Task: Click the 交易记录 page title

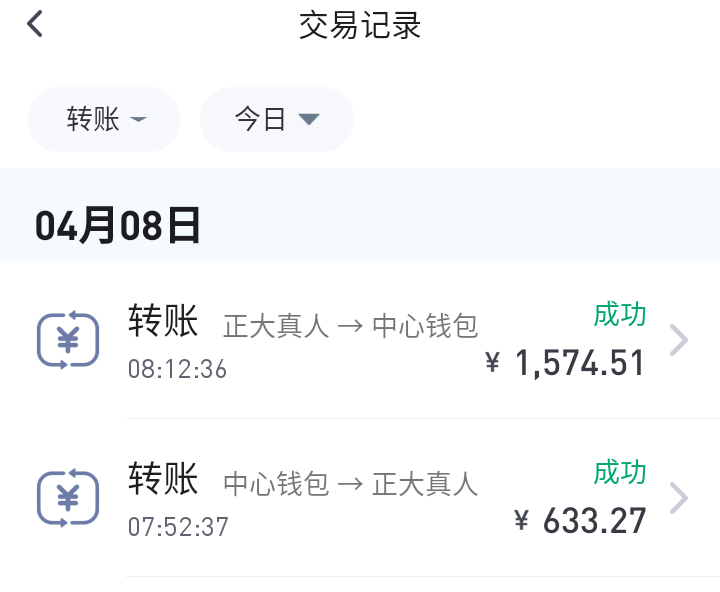Action: coord(360,25)
